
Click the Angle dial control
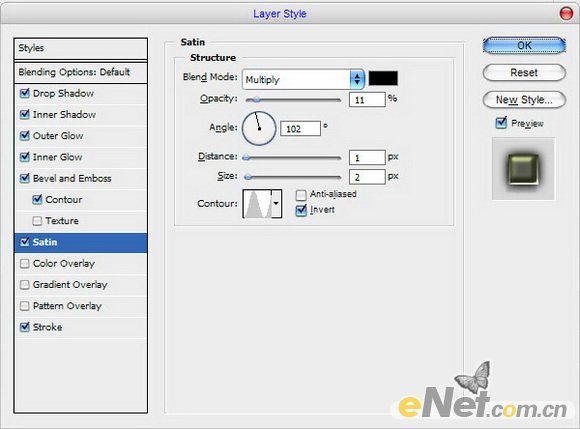259,128
